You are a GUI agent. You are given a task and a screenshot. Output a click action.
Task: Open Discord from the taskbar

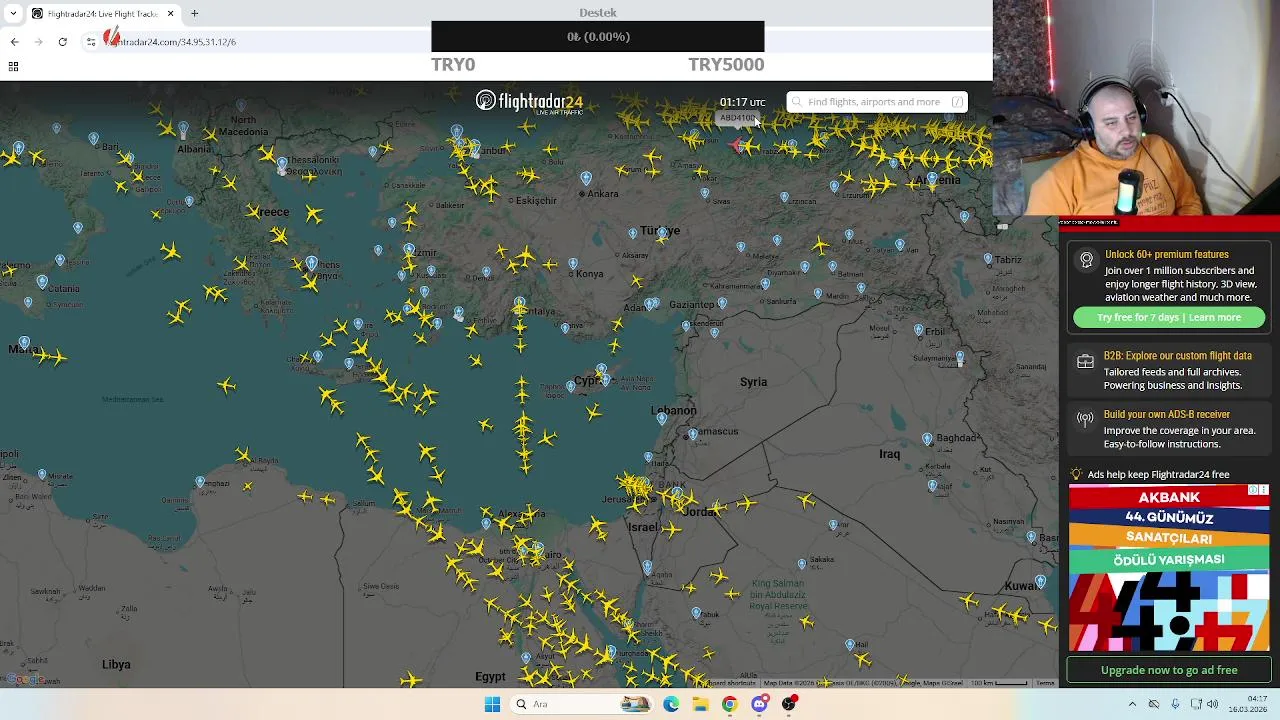[x=759, y=704]
